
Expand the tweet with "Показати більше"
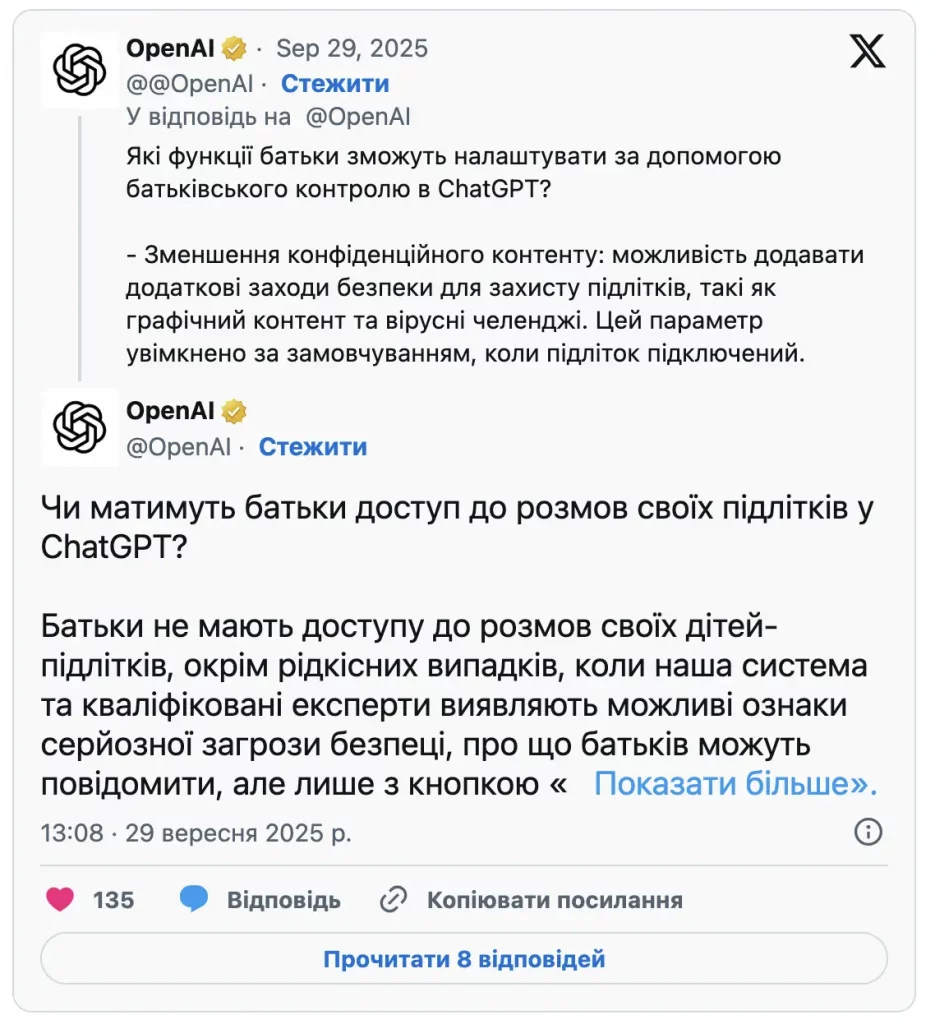(735, 784)
